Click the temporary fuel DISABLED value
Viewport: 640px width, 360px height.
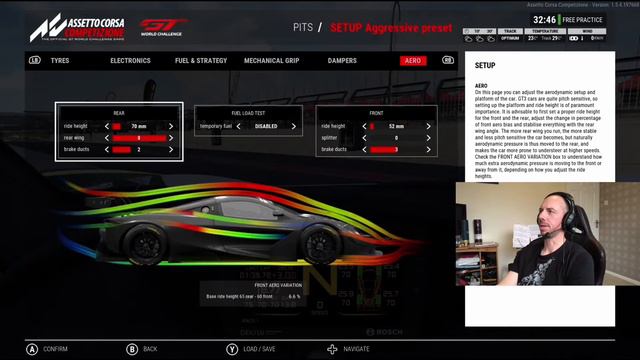tap(266, 127)
